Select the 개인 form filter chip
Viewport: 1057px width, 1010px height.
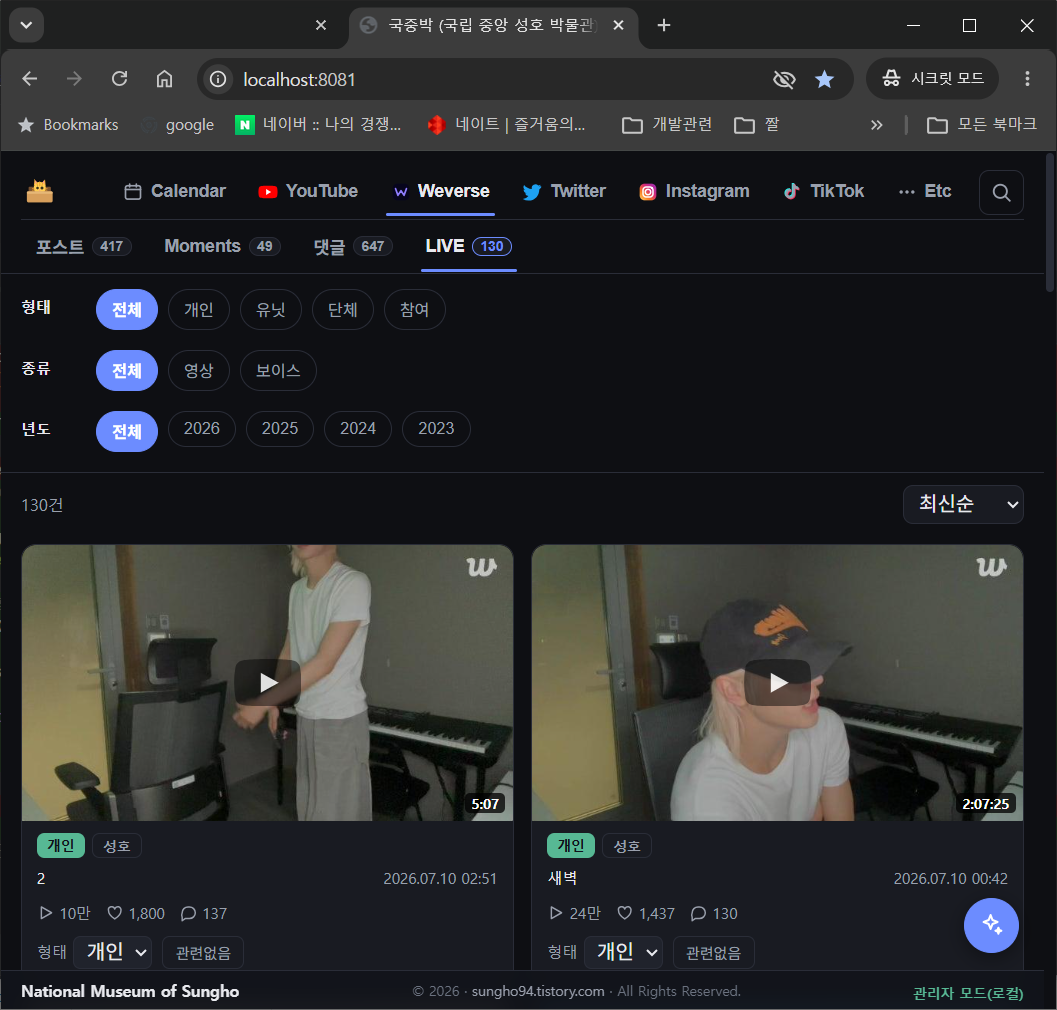point(199,309)
